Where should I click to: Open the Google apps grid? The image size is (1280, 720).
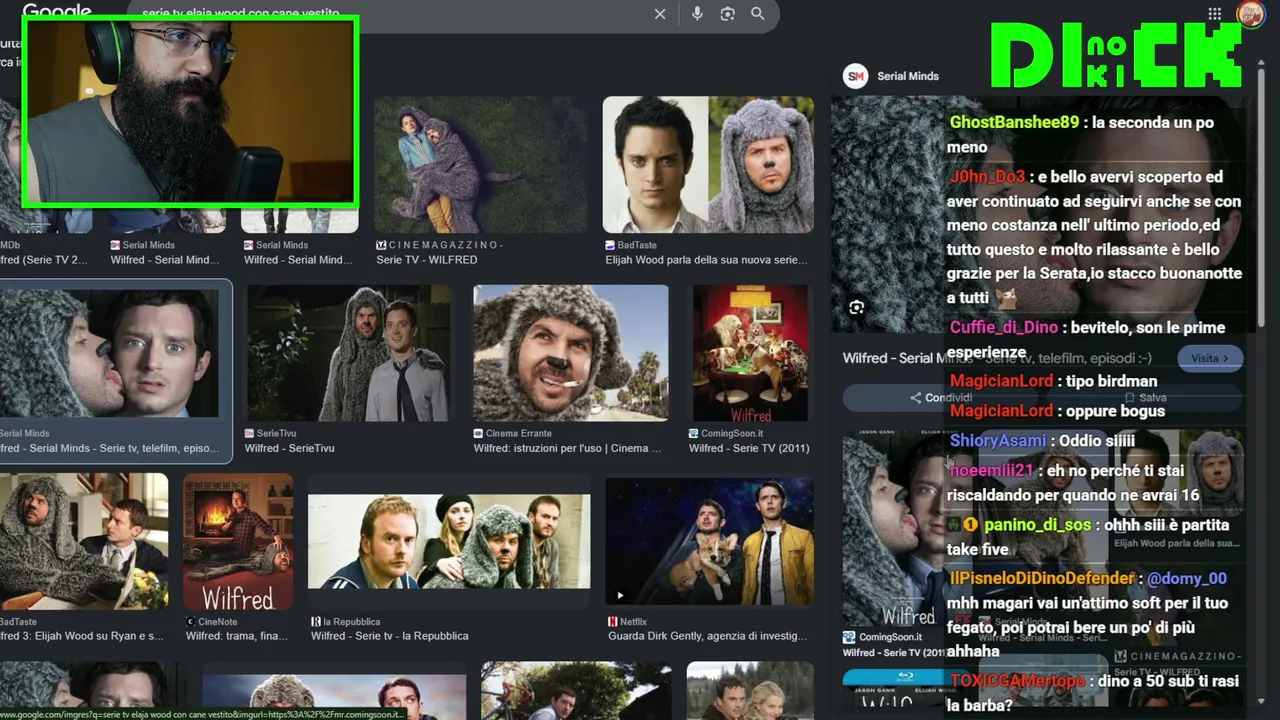point(1214,14)
